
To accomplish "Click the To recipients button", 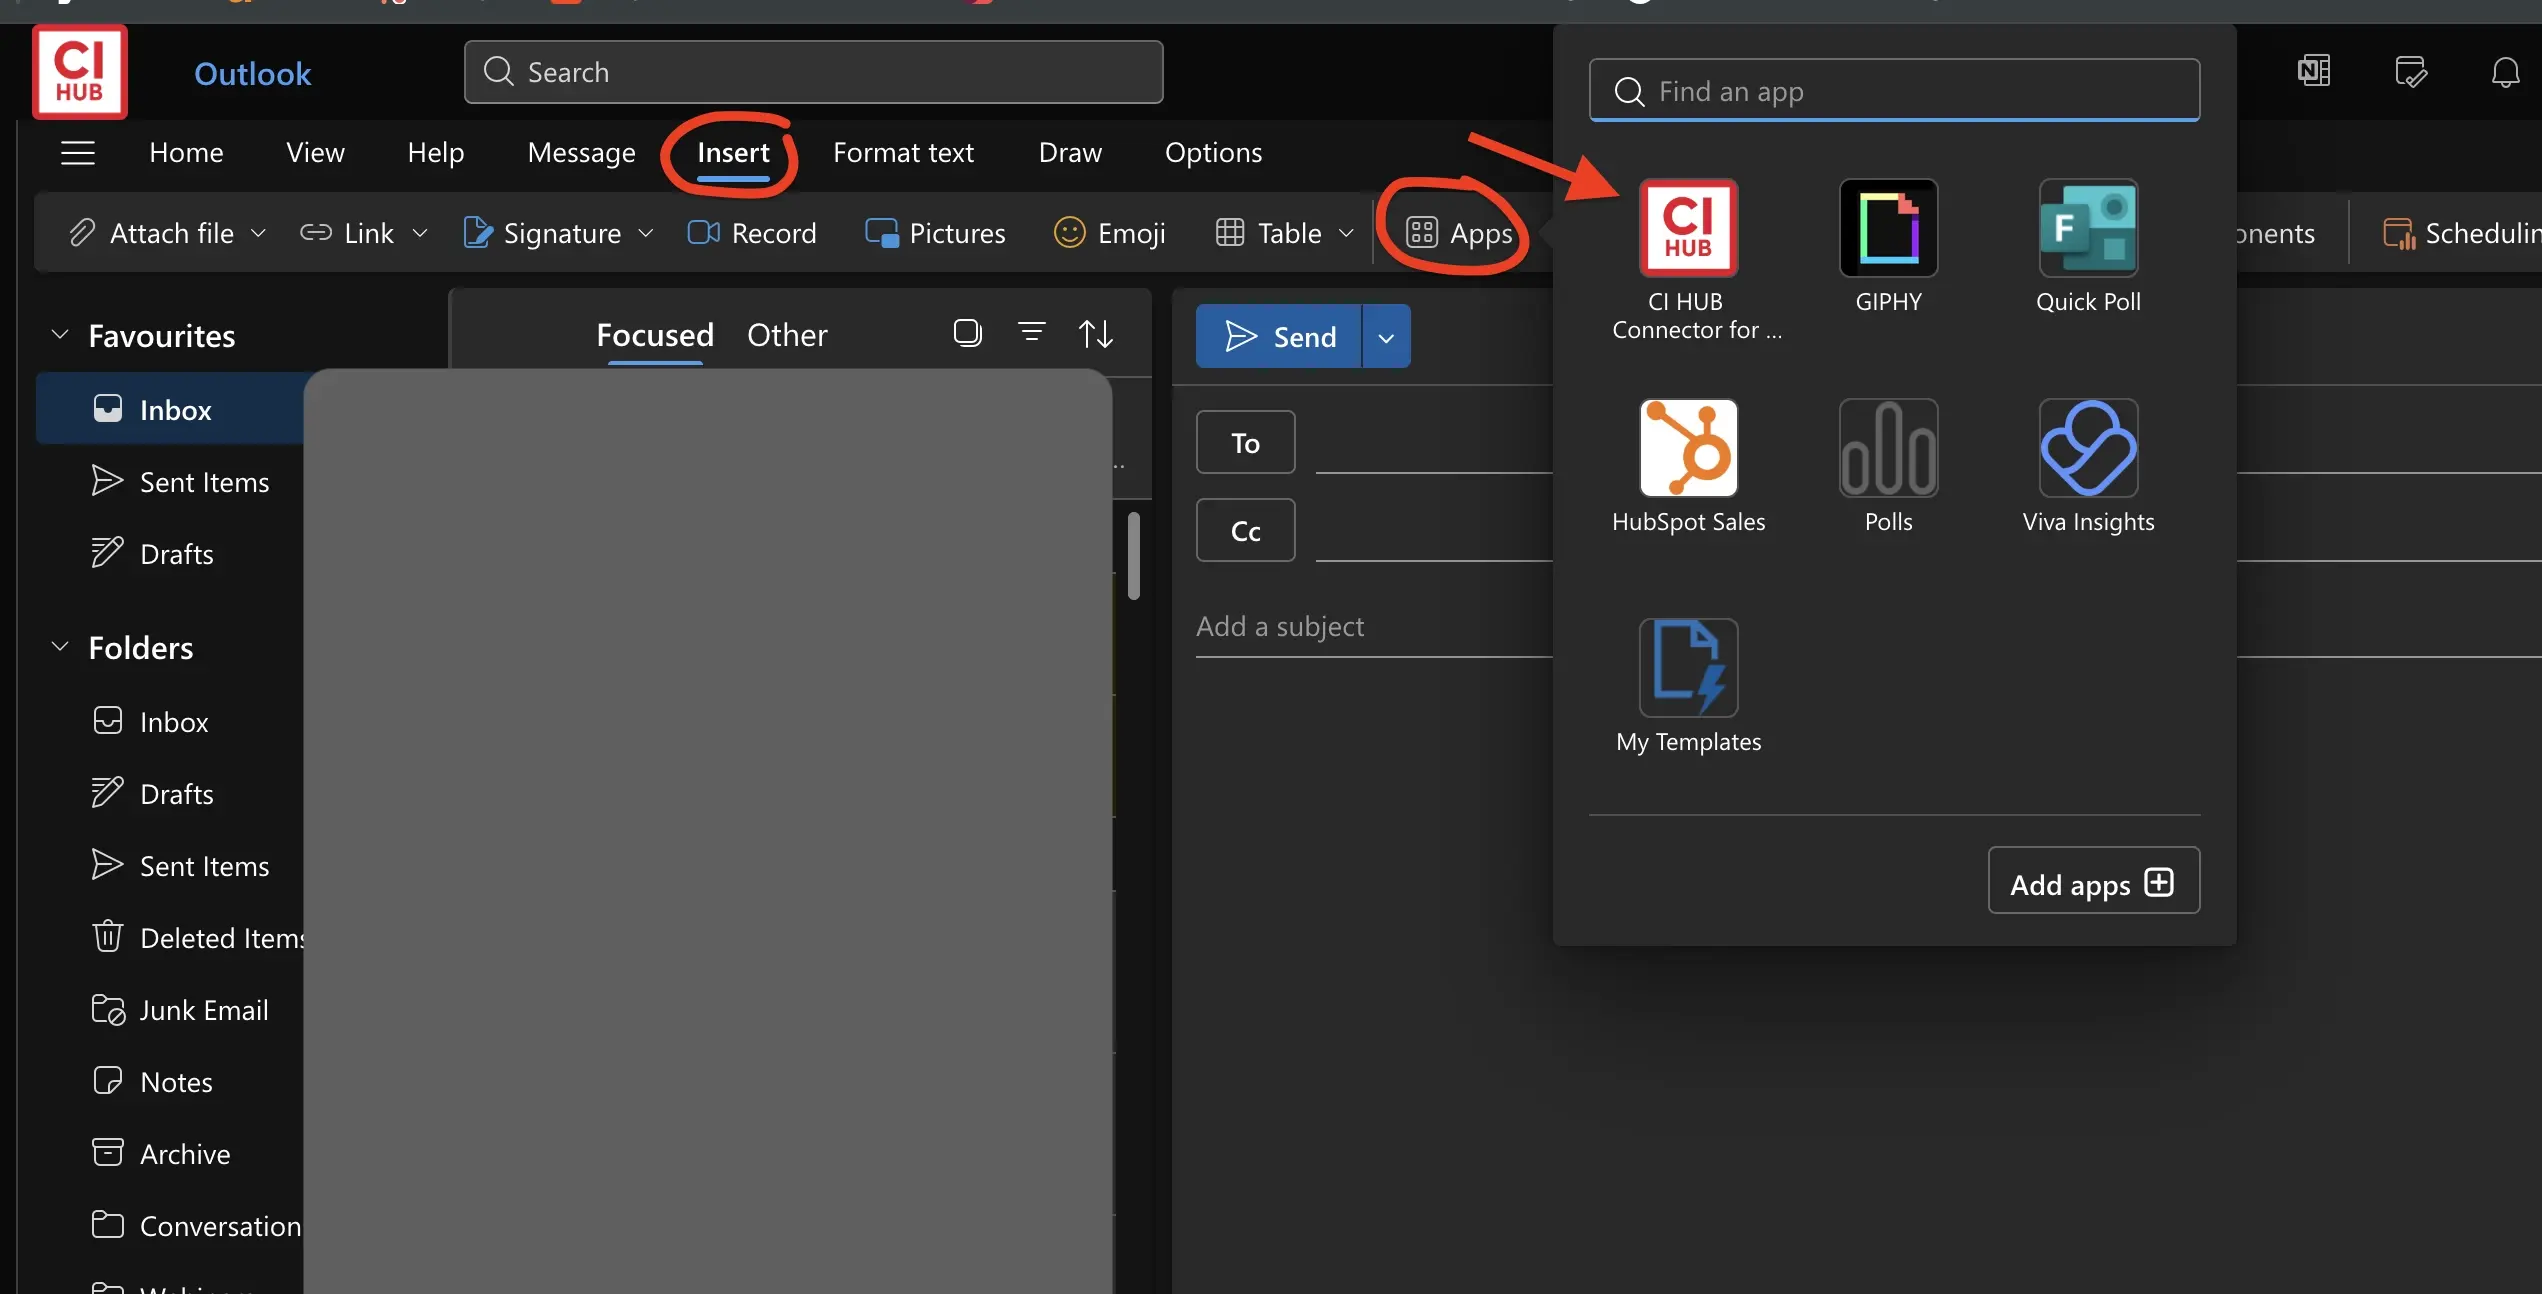I will [x=1245, y=442].
